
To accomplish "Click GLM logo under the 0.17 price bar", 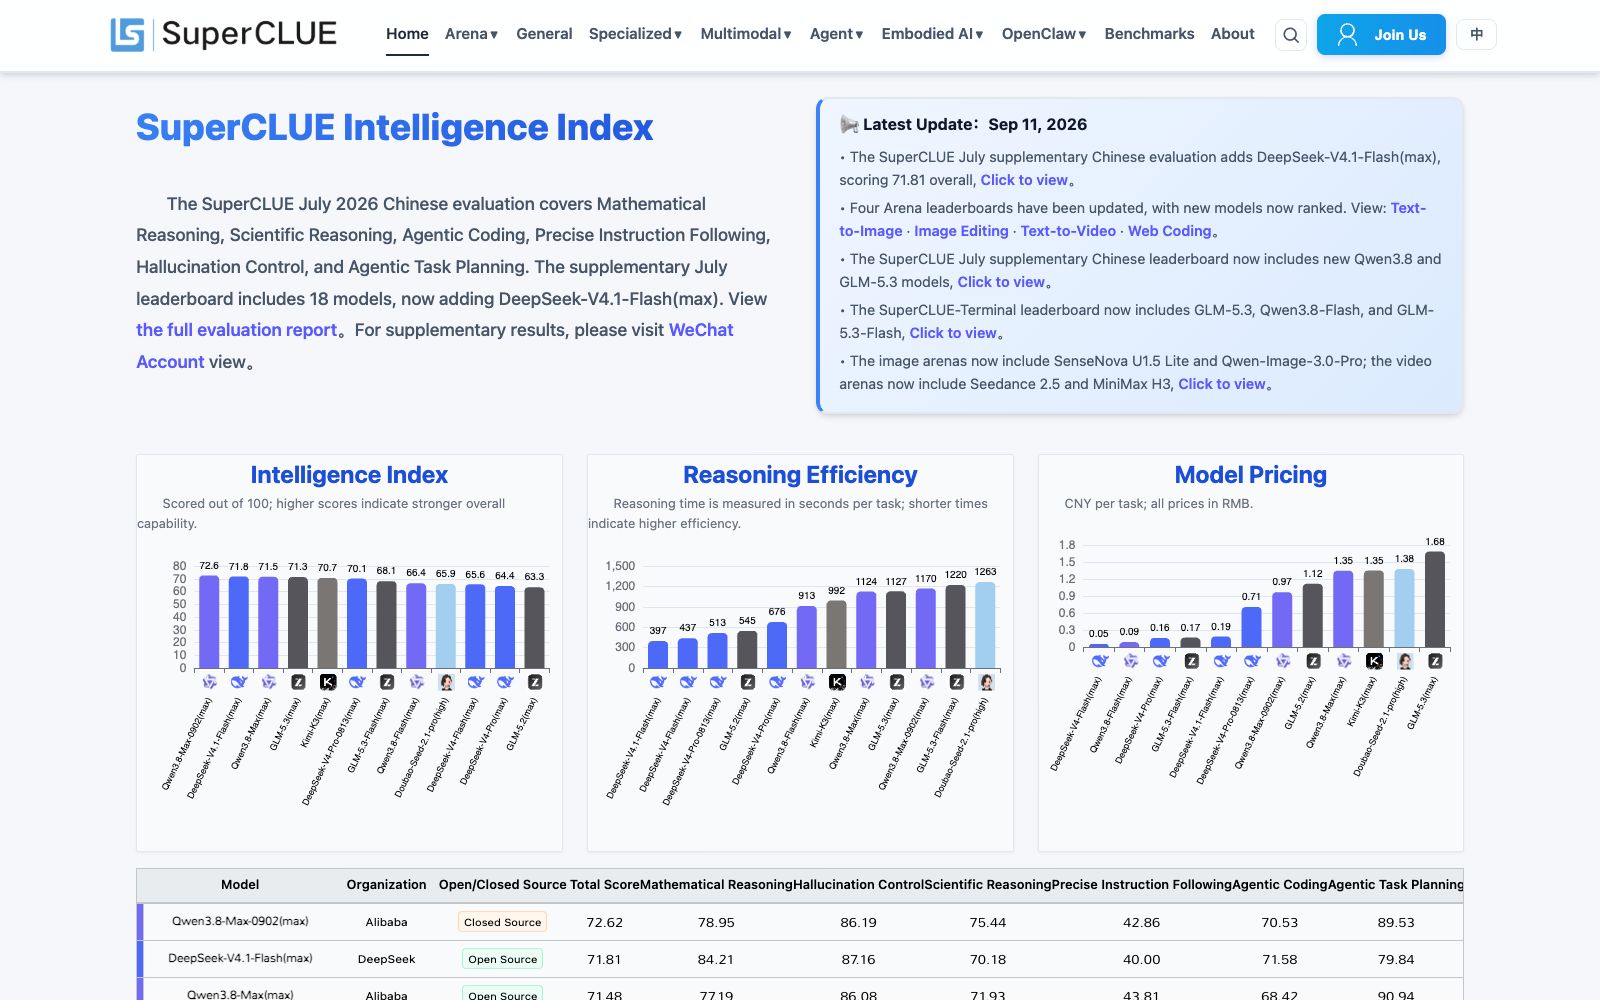I will [1191, 661].
